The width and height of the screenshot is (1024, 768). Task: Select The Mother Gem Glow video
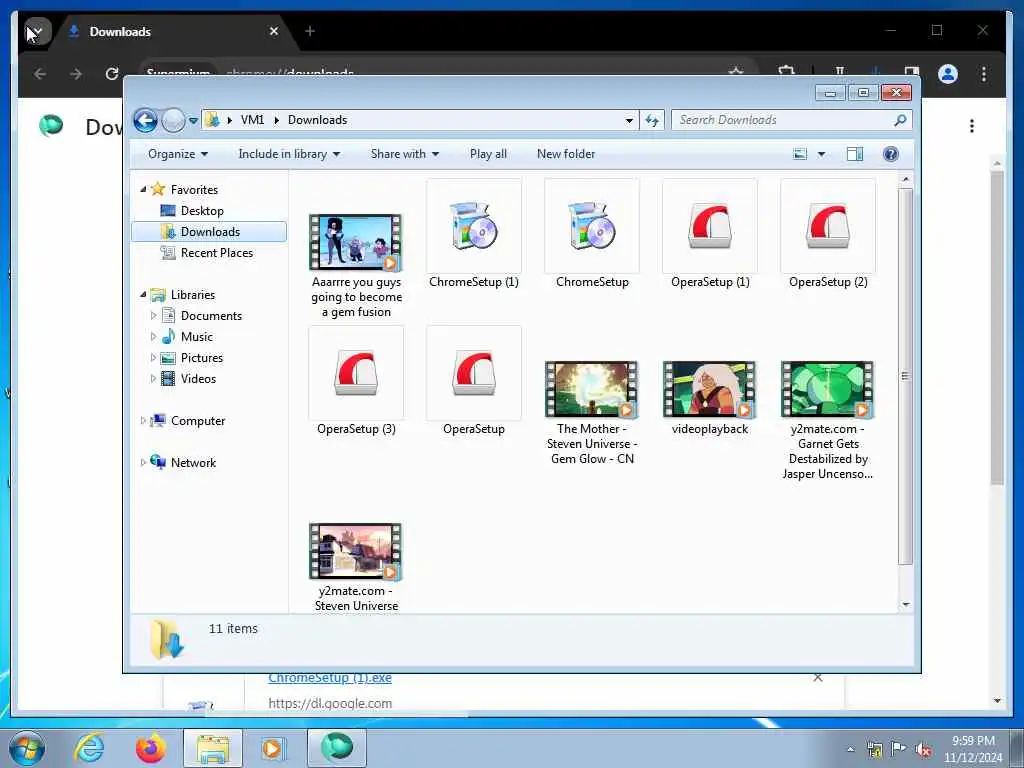592,390
